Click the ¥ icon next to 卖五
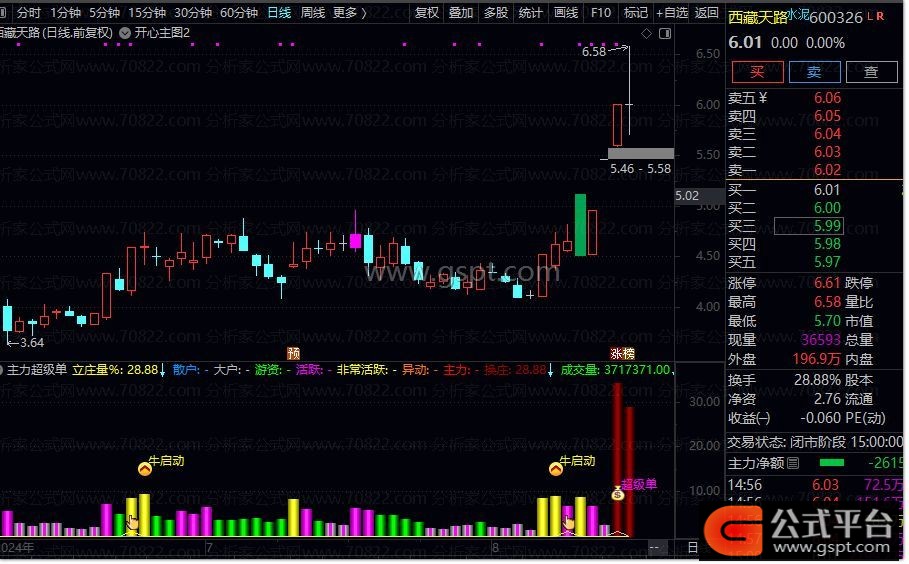909x564 pixels. pyautogui.click(x=763, y=98)
